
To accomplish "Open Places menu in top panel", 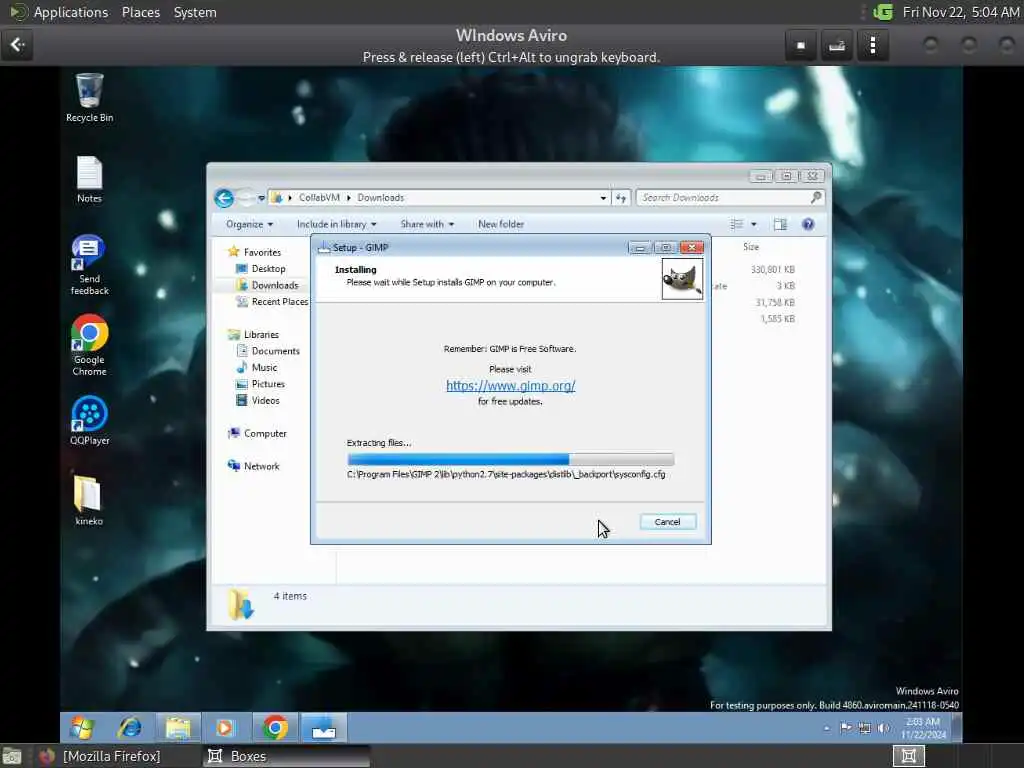I will [x=140, y=12].
